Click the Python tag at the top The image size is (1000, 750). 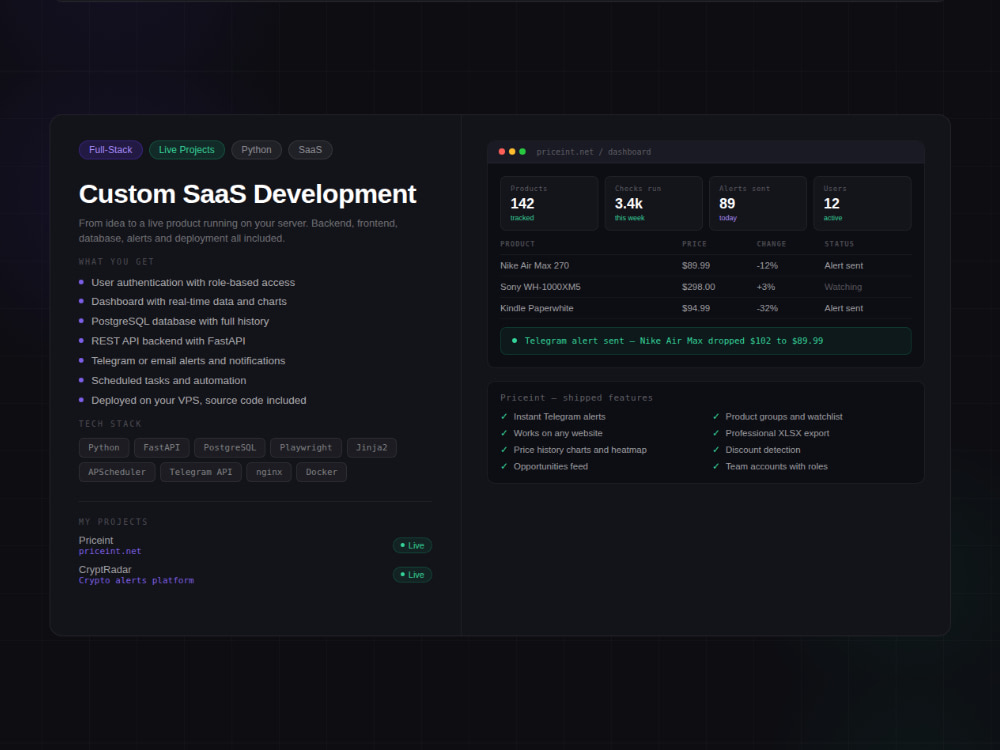tap(256, 150)
